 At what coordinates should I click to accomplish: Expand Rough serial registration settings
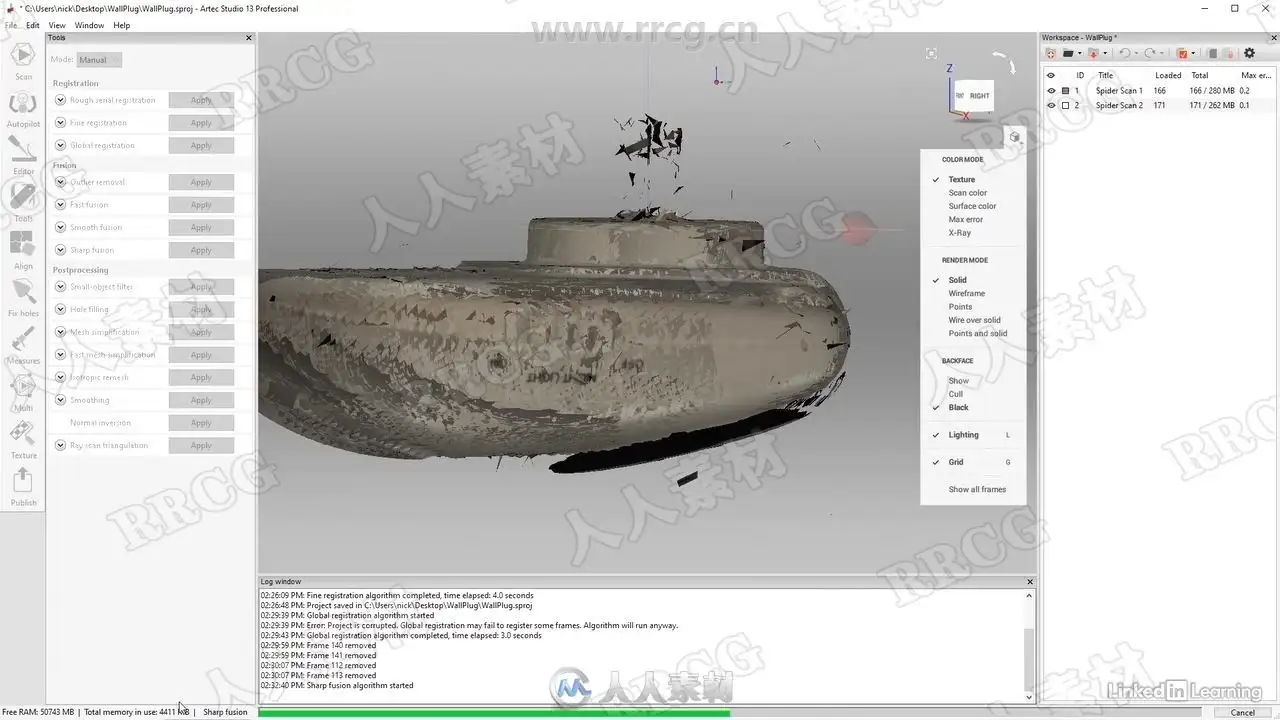(x=61, y=100)
